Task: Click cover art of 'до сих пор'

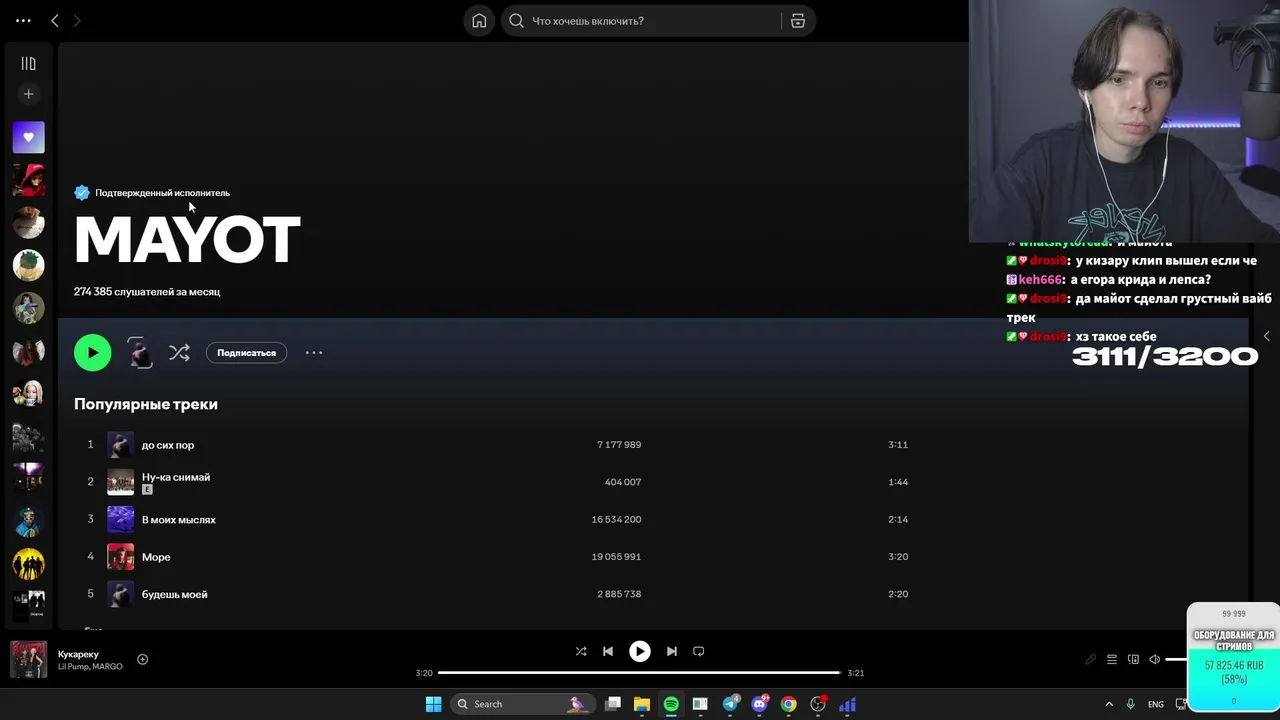Action: 120,445
